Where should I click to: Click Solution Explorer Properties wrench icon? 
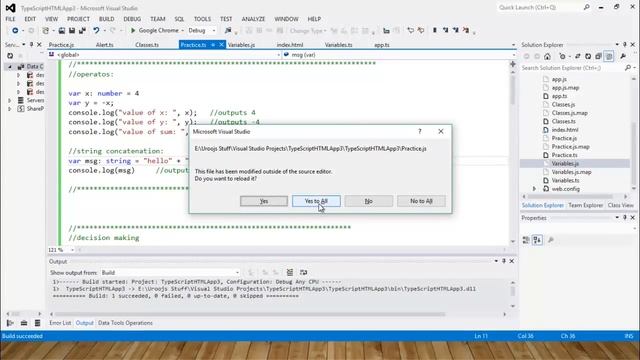(623, 56)
